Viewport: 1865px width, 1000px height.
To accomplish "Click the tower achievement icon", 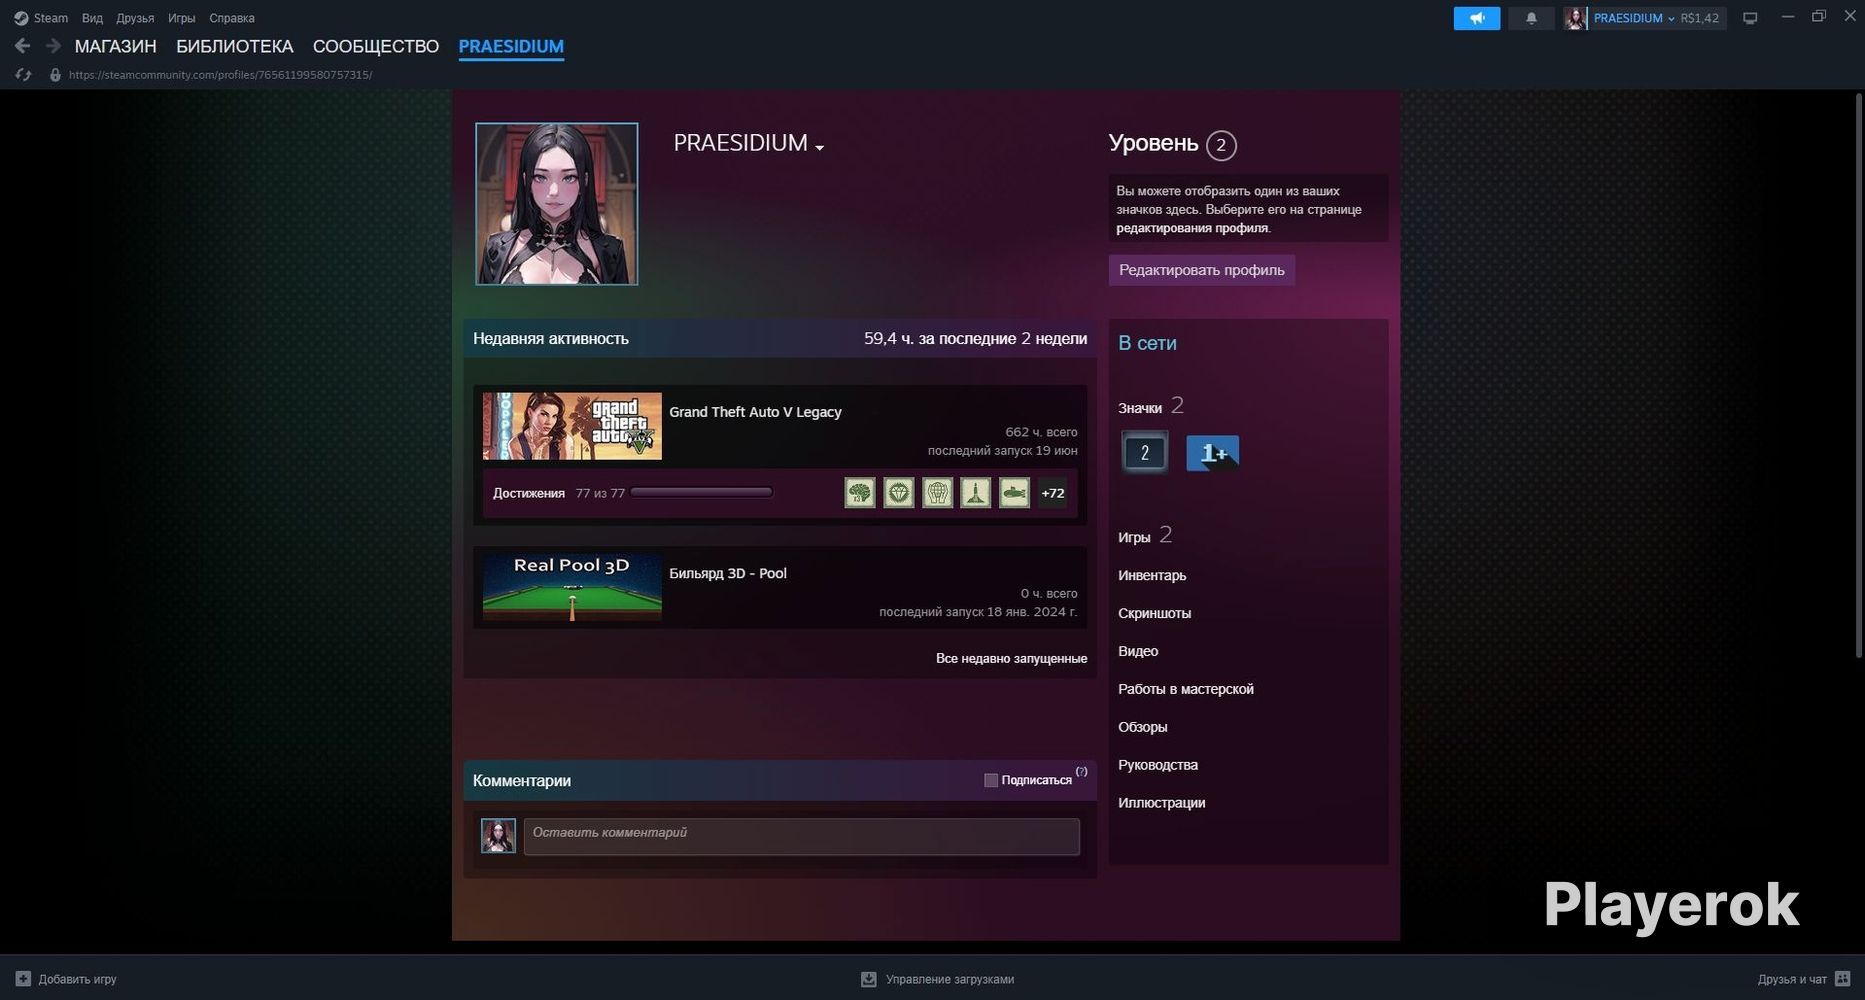I will (x=976, y=493).
